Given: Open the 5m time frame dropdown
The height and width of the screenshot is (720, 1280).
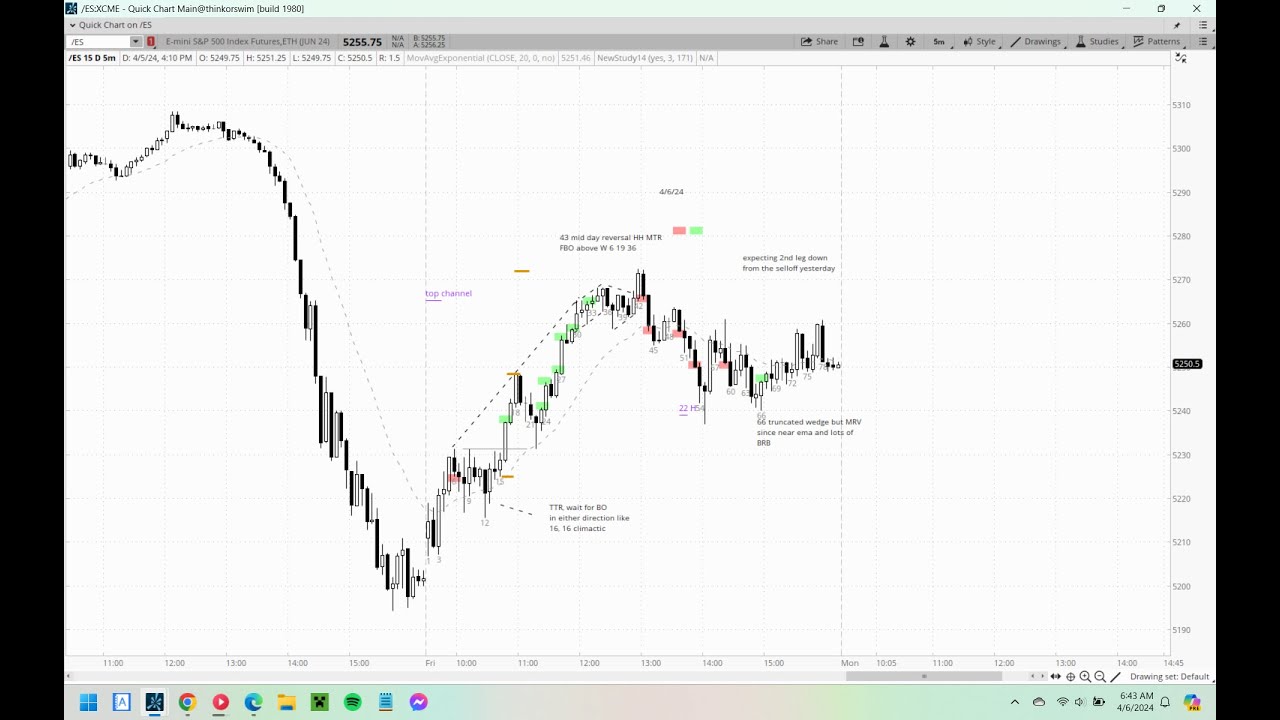Looking at the screenshot, I should click(939, 42).
